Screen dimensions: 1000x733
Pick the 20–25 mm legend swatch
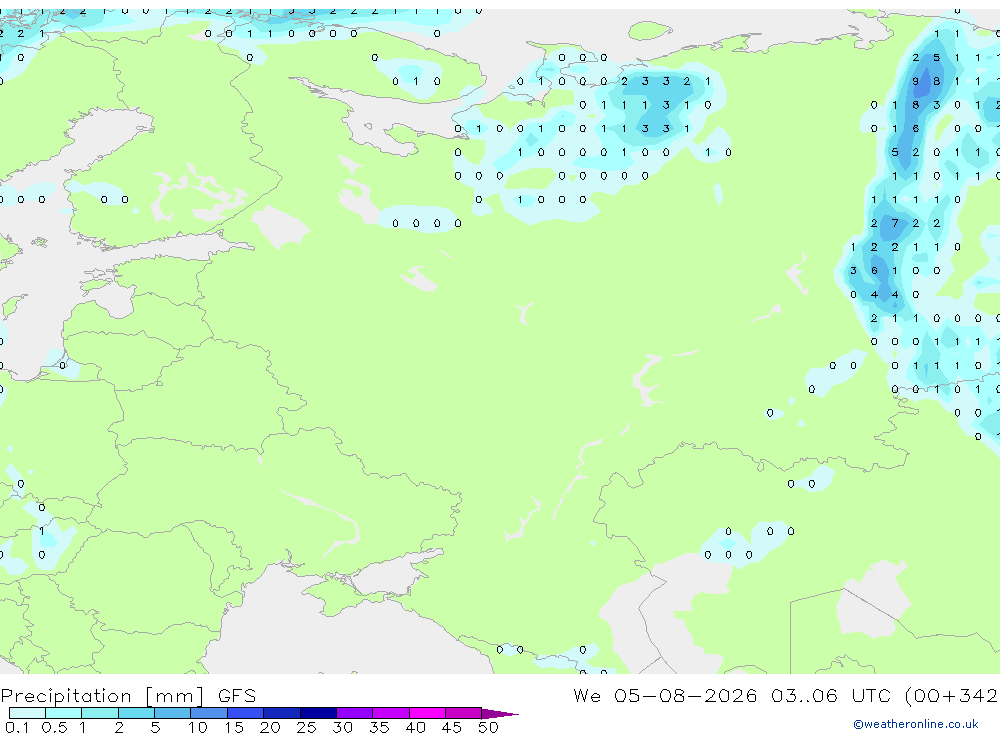(281, 713)
